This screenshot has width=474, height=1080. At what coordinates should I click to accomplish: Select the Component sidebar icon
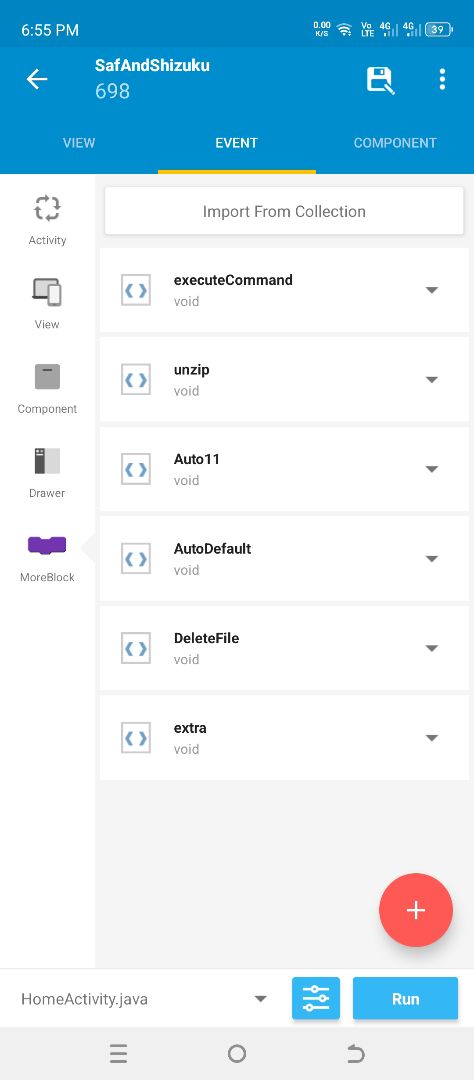click(48, 377)
